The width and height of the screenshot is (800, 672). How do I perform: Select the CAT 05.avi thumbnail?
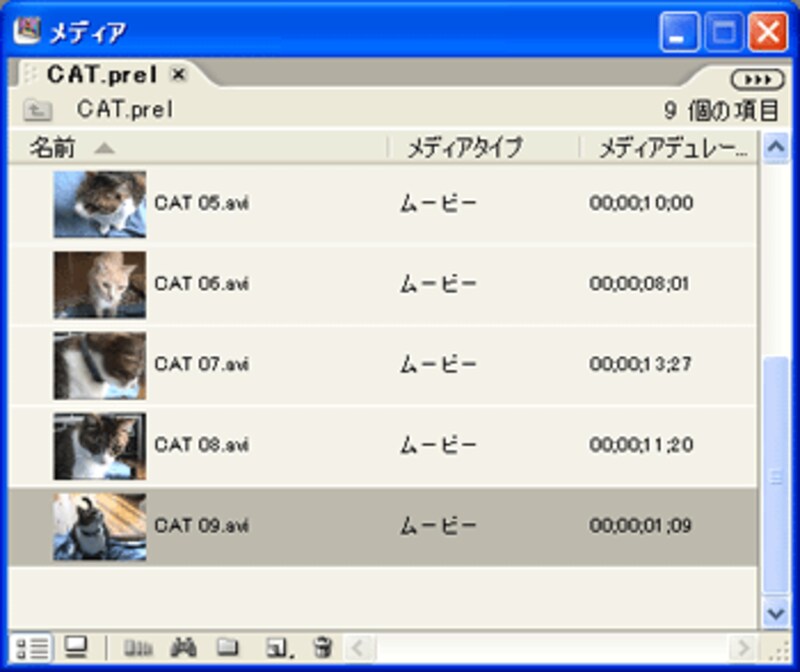99,204
